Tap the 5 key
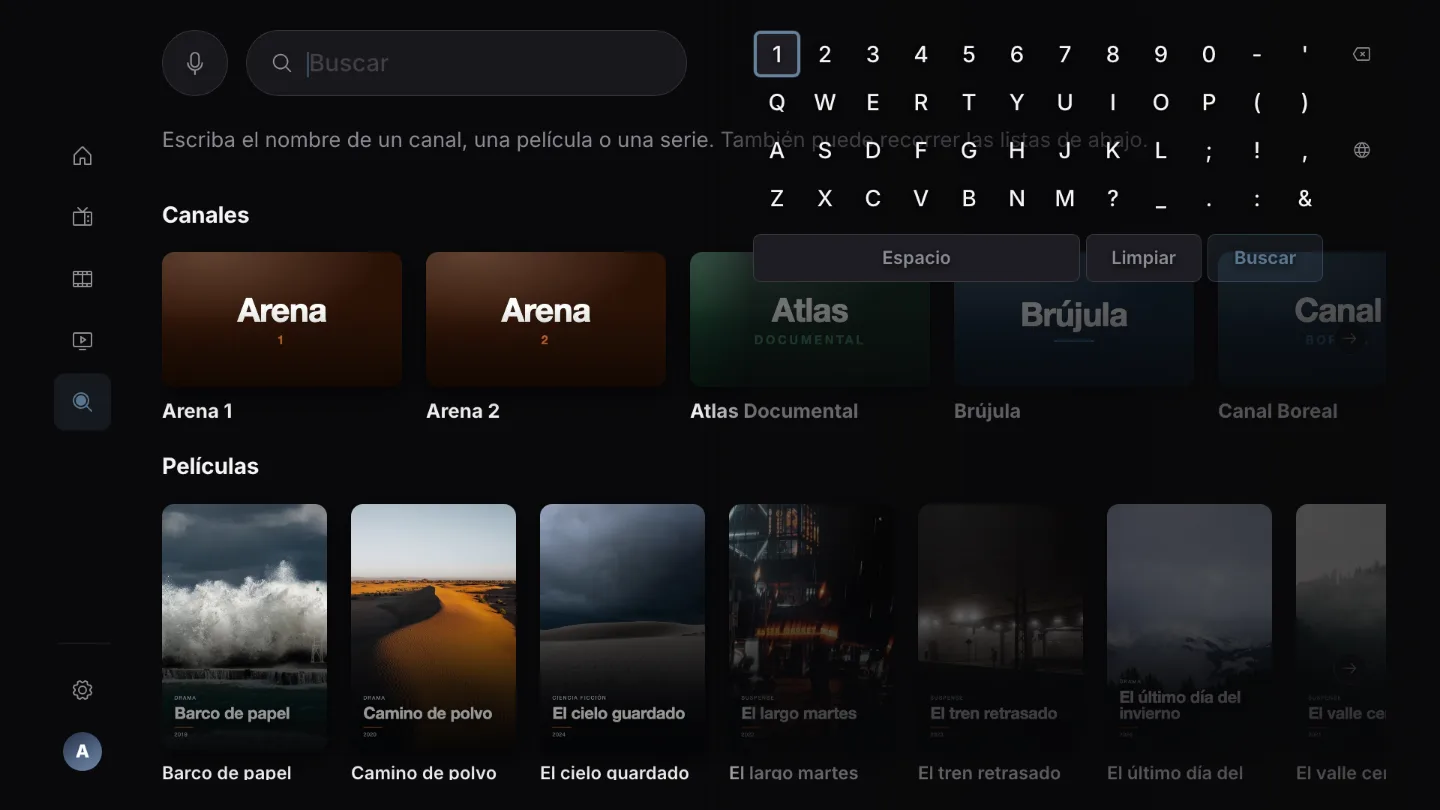This screenshot has width=1440, height=810. tap(969, 54)
